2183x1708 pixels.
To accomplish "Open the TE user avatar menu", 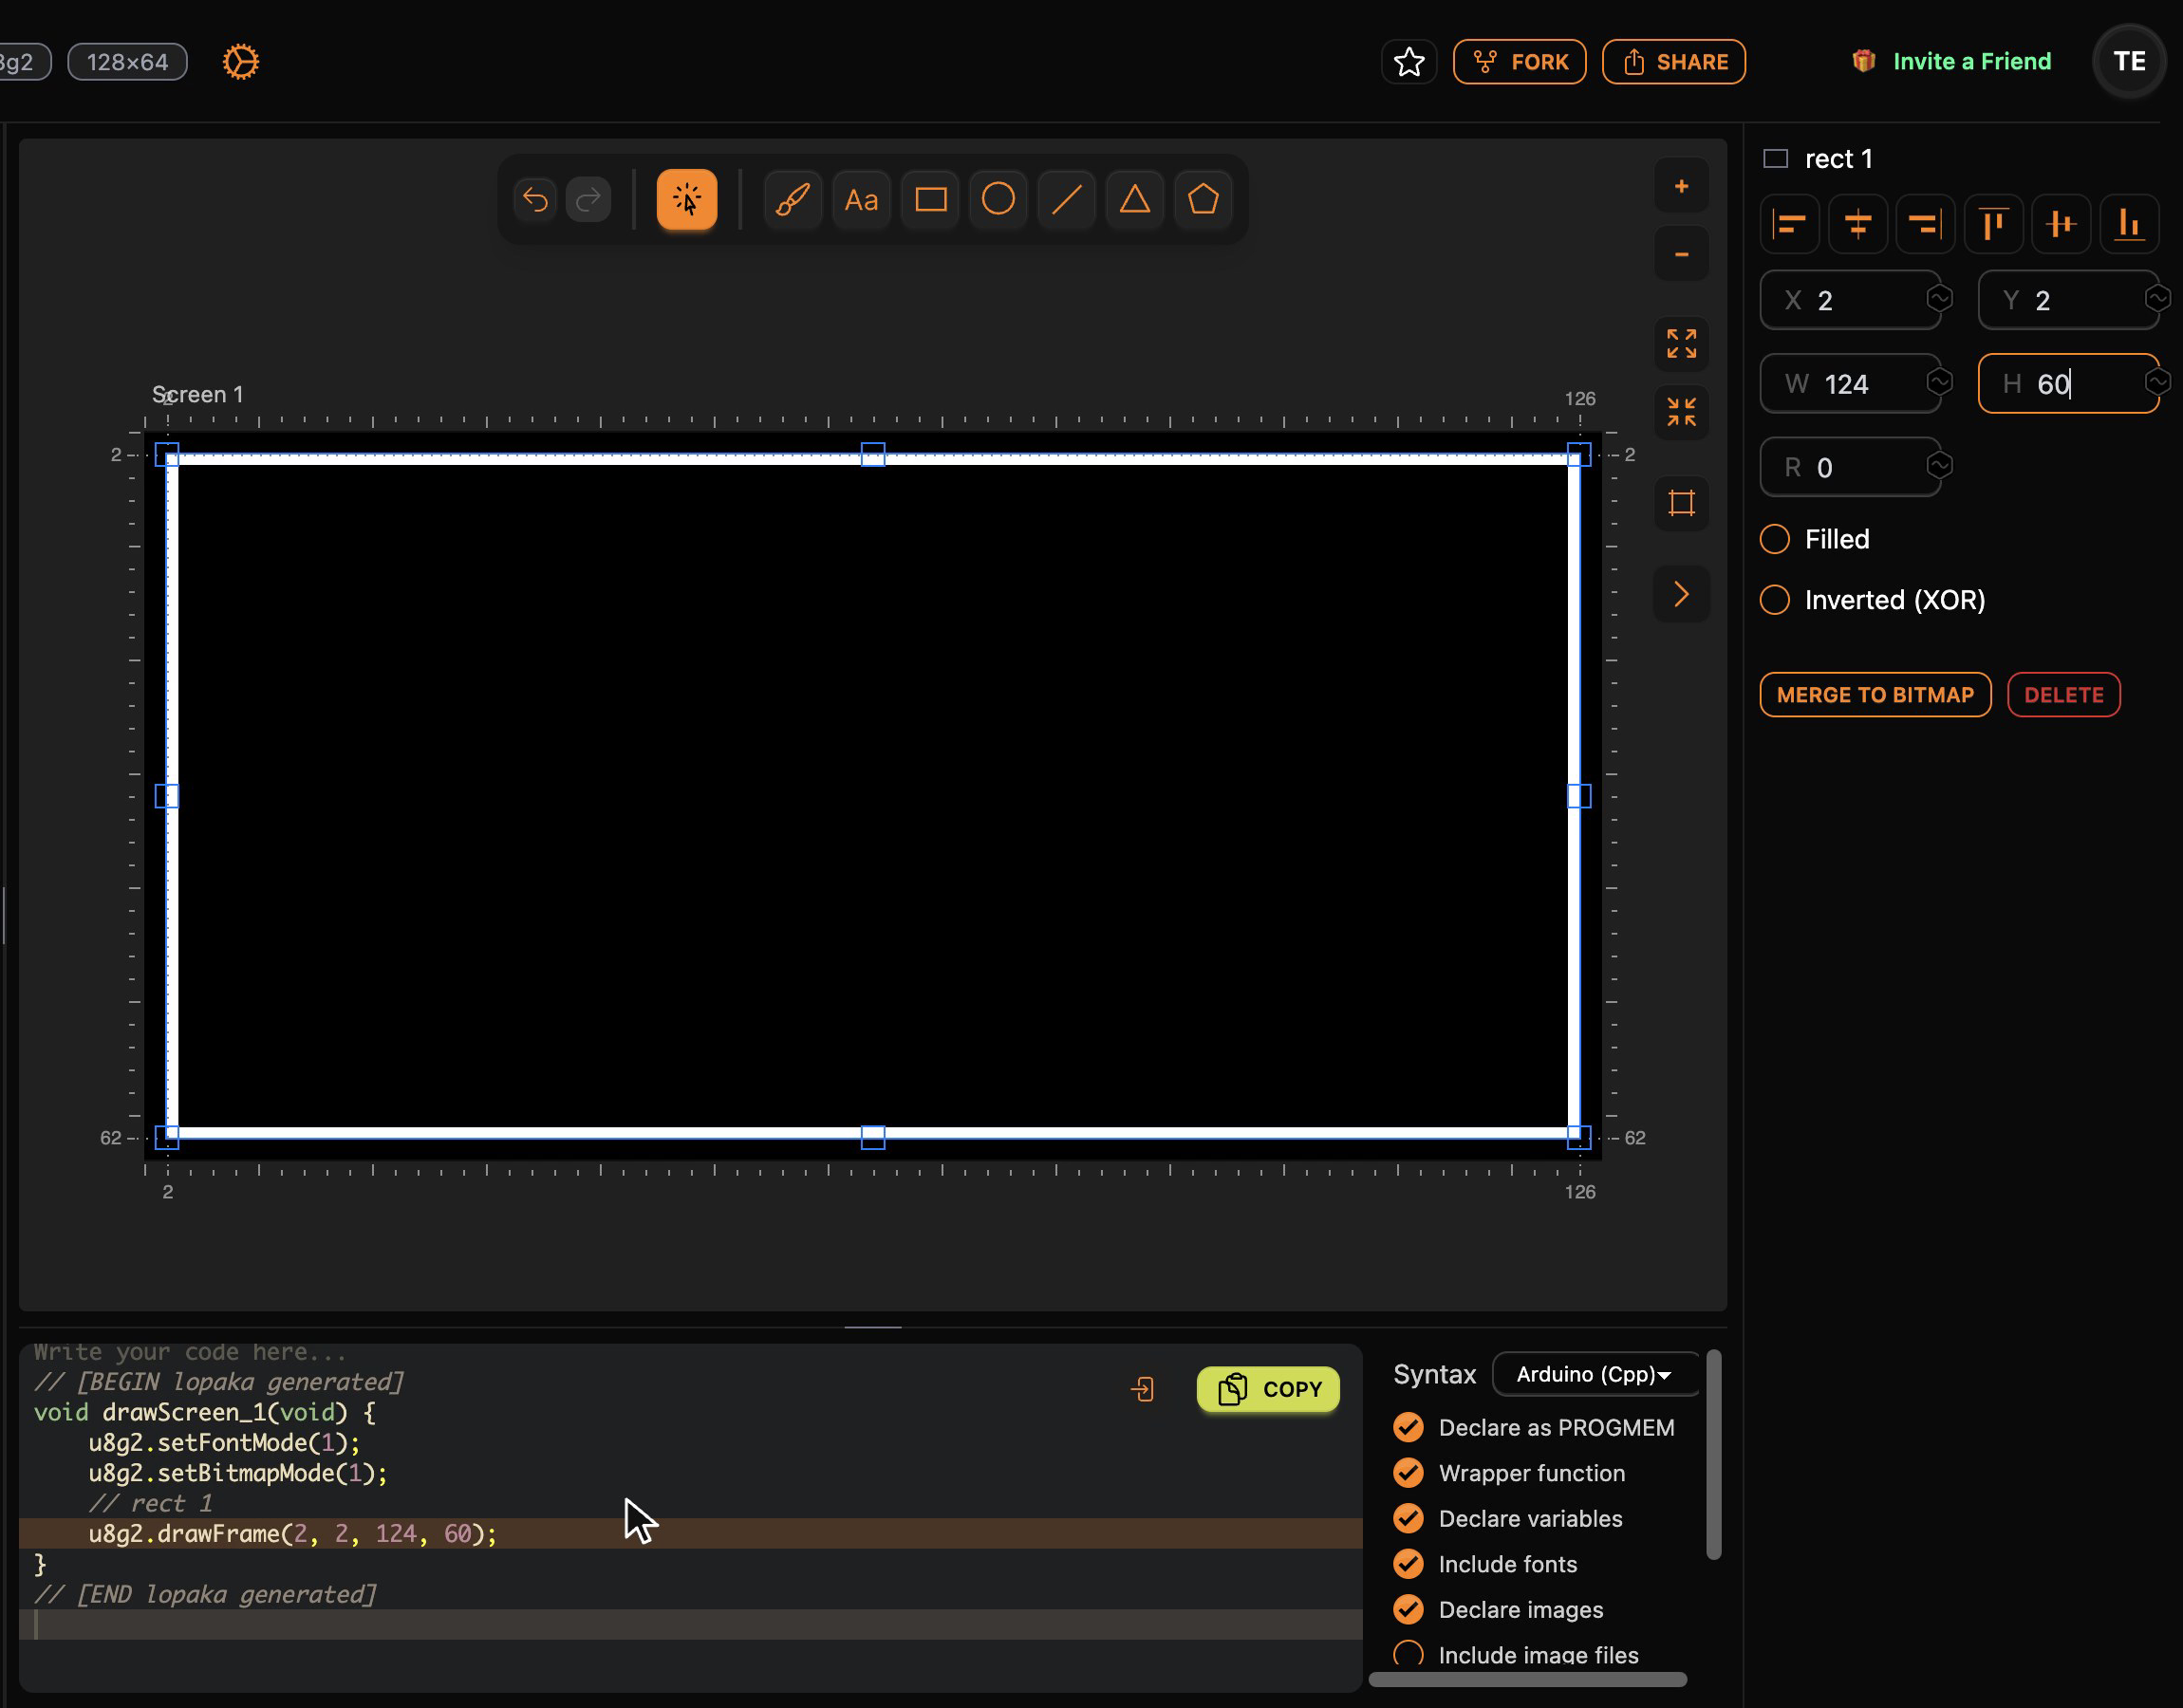I will pos(2130,62).
